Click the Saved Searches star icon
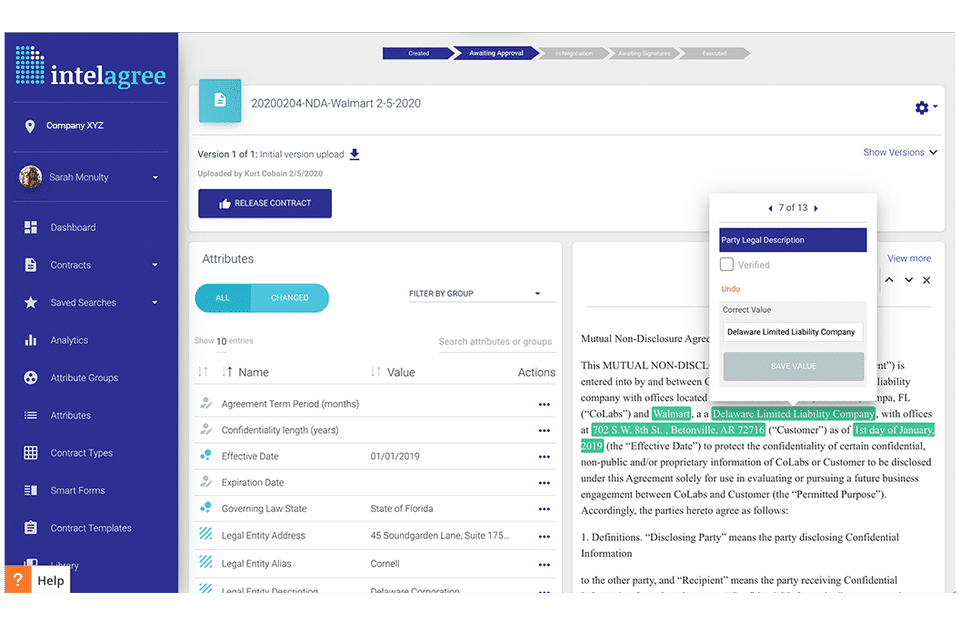This screenshot has width=960, height=625. [30, 302]
